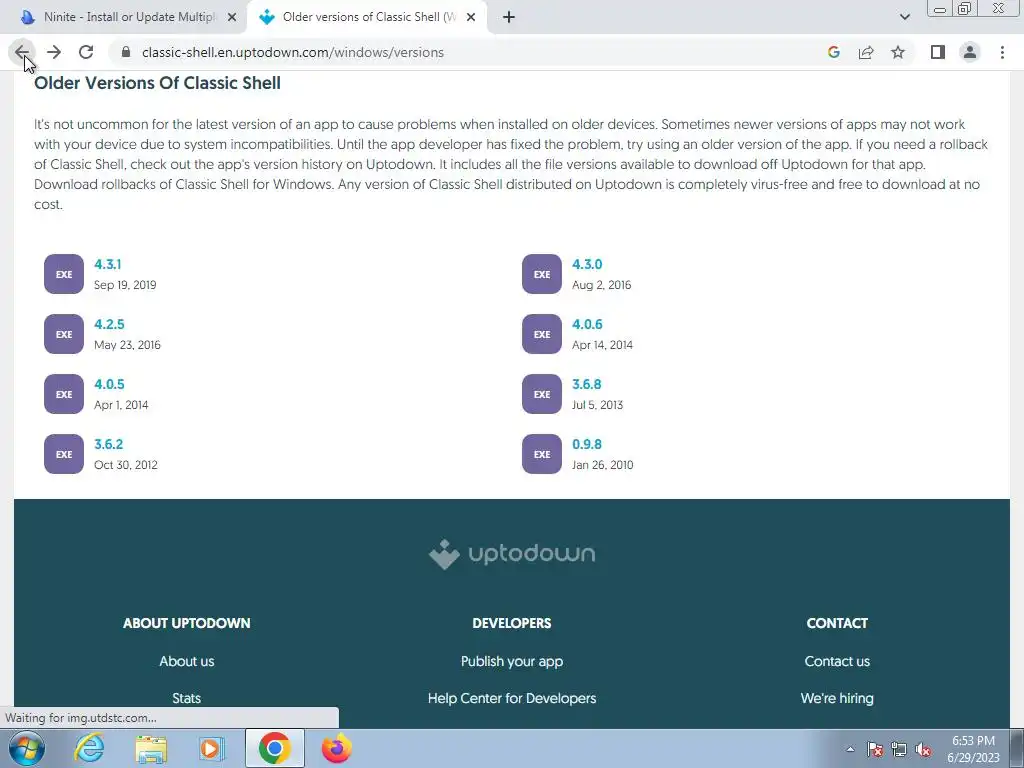Reload the page with the refresh icon
Screen dimensions: 1024x768
86,52
